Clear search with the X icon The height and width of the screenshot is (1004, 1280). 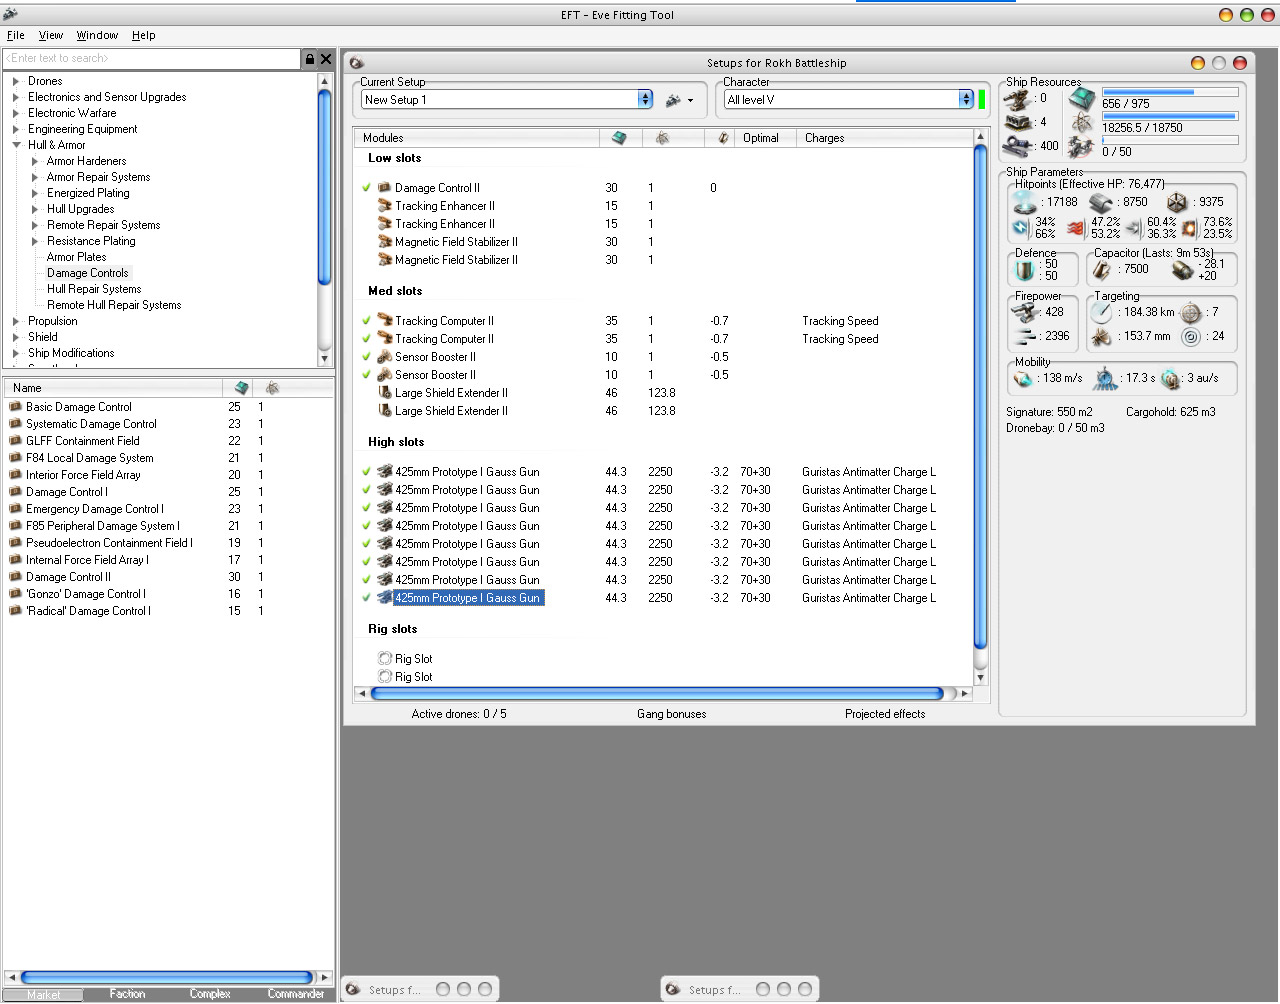pyautogui.click(x=326, y=59)
